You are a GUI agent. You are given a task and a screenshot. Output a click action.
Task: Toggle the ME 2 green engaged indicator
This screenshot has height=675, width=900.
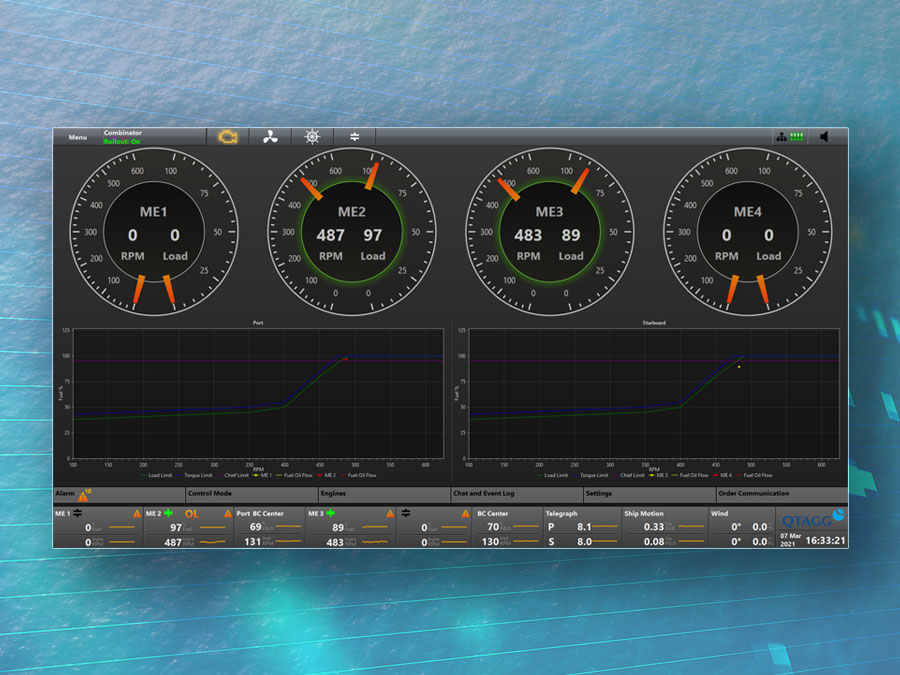(169, 513)
